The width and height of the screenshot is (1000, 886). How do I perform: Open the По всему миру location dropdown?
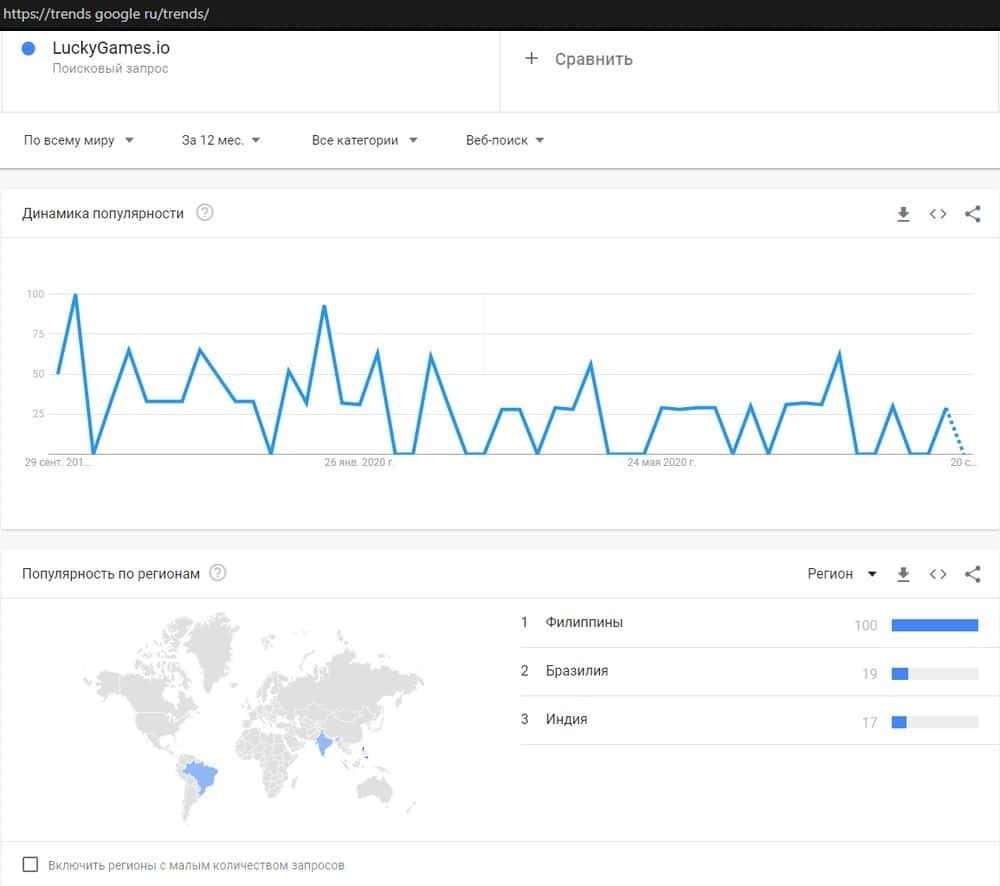click(79, 141)
